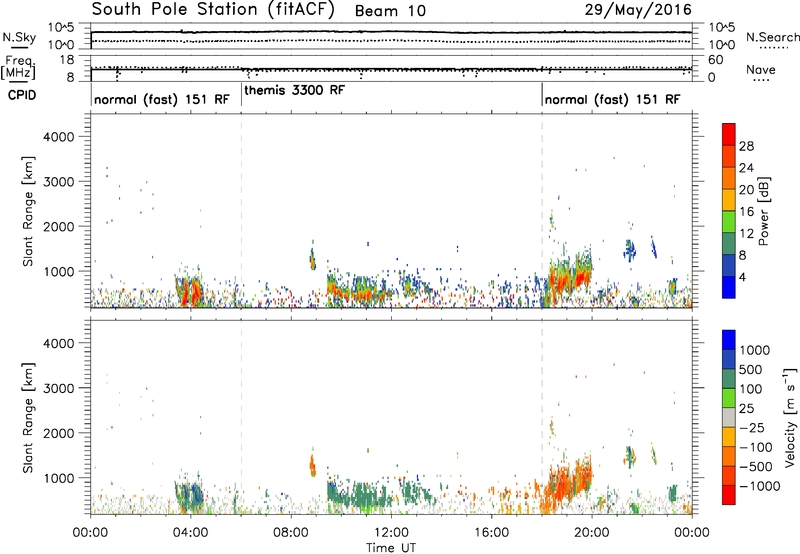Click the 'Power [dB]' colorbar label

click(764, 211)
